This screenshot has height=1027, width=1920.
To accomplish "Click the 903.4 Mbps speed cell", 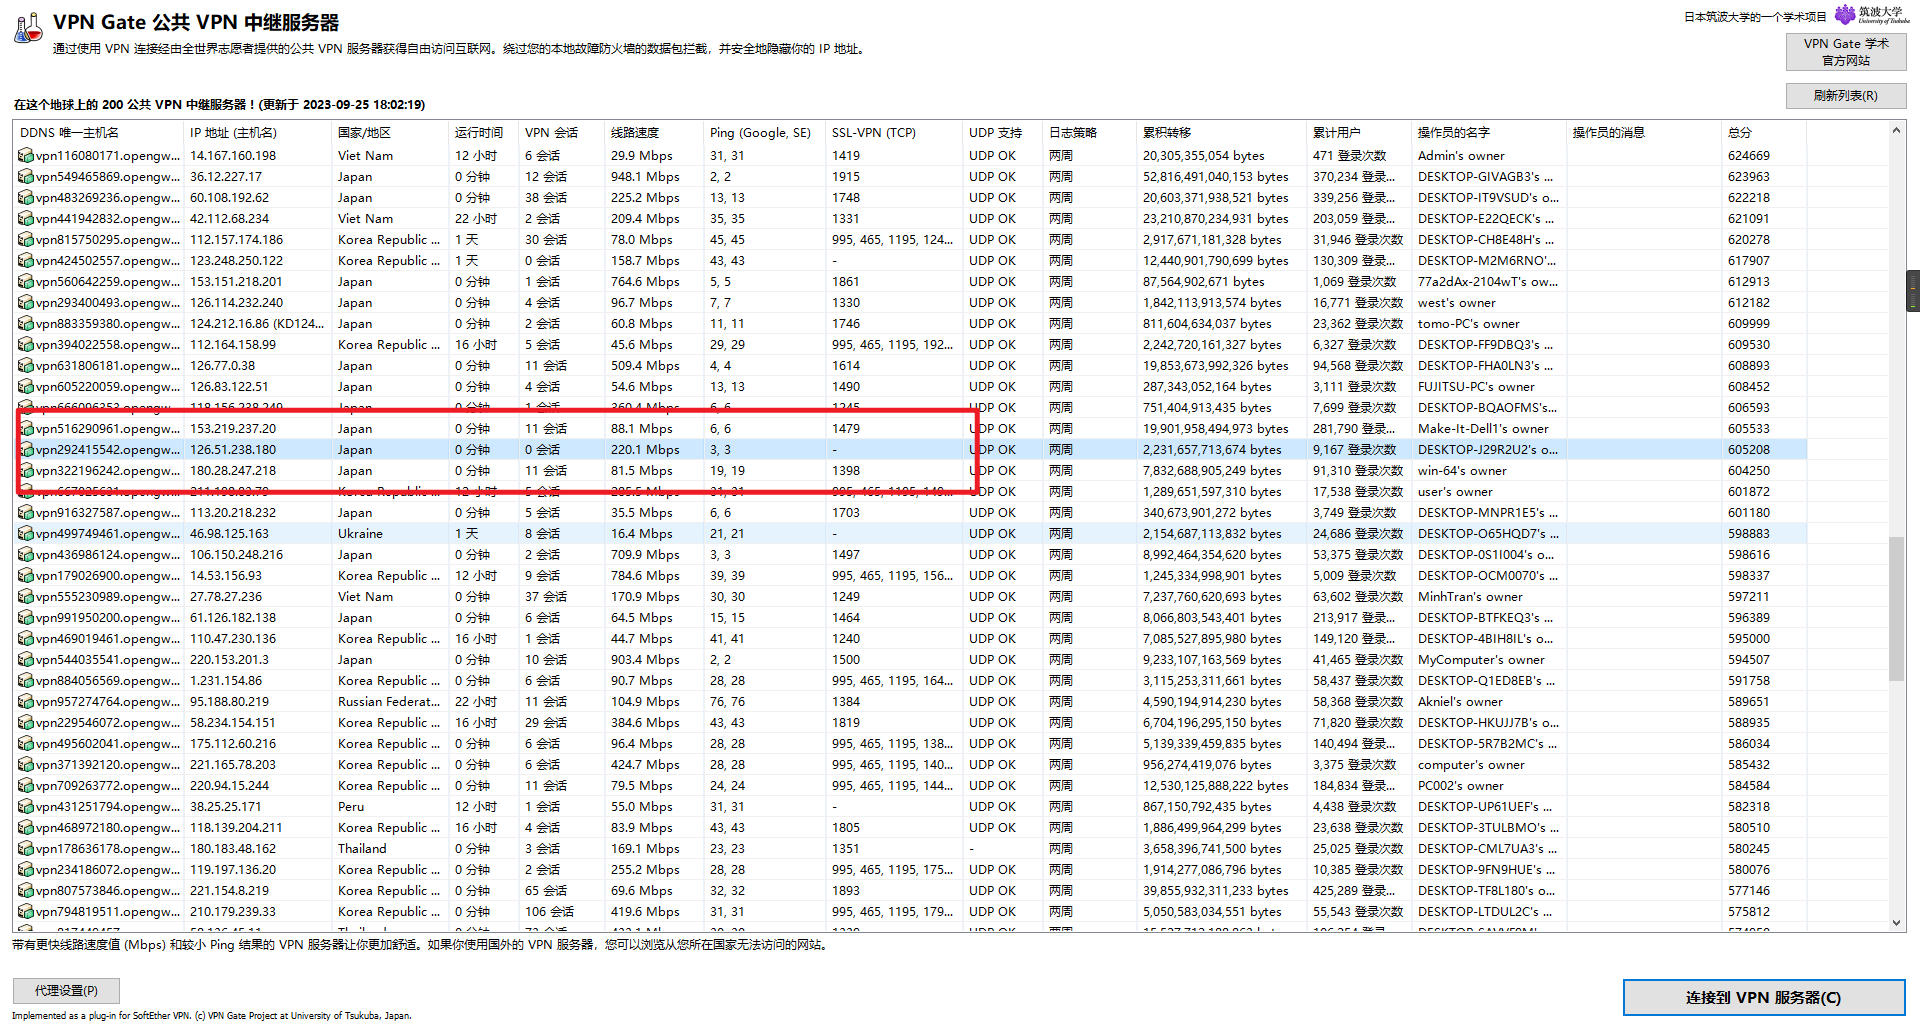I will coord(645,660).
